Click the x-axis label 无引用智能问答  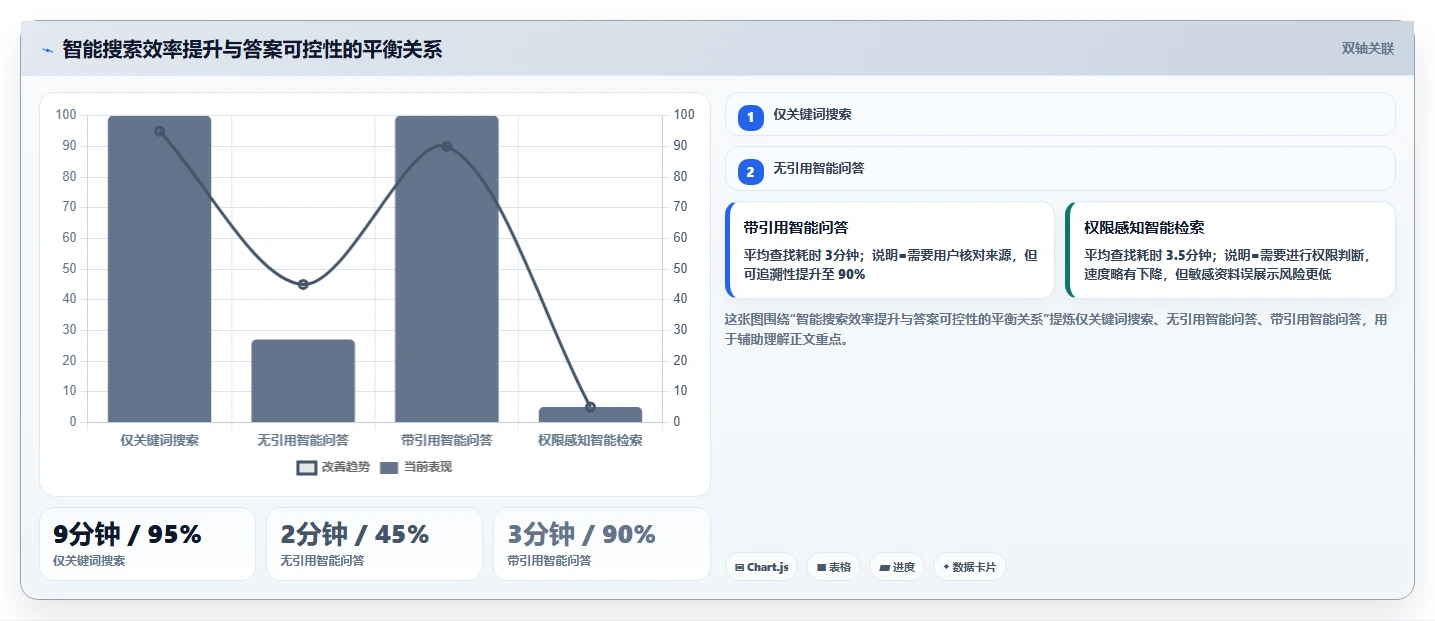click(303, 440)
